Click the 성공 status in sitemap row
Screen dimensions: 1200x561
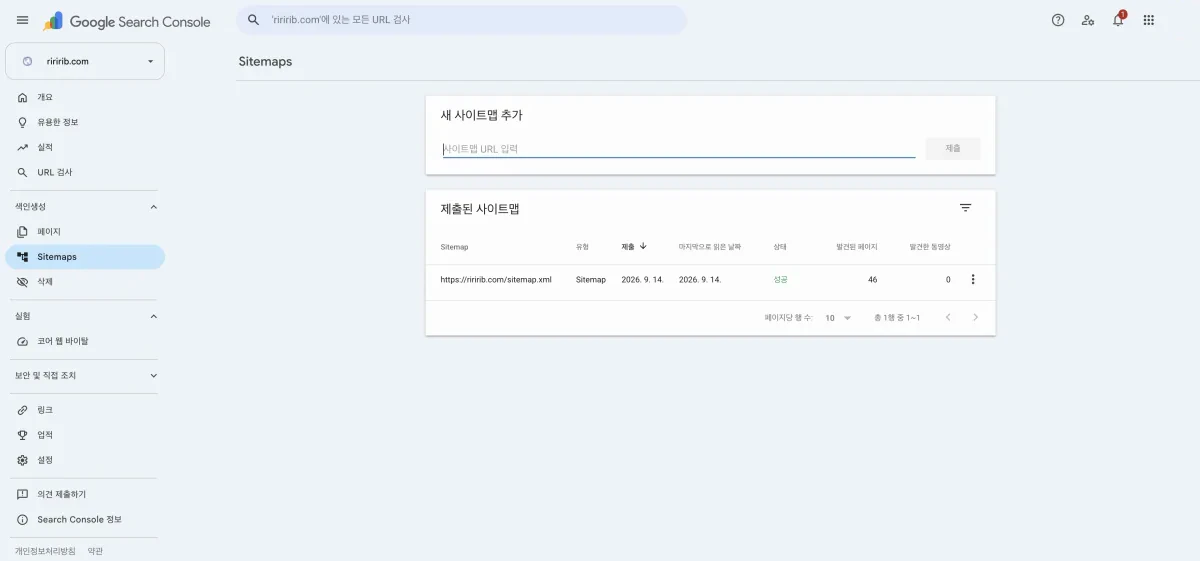(x=781, y=280)
